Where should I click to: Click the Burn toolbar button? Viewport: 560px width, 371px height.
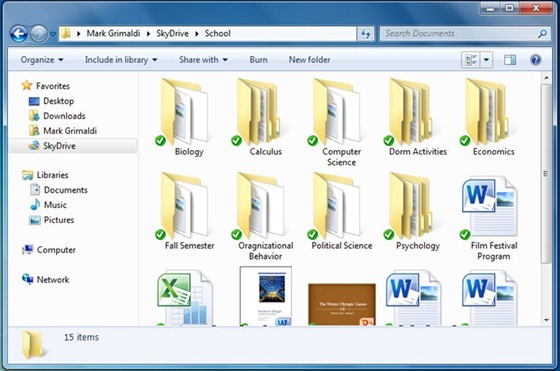click(258, 60)
